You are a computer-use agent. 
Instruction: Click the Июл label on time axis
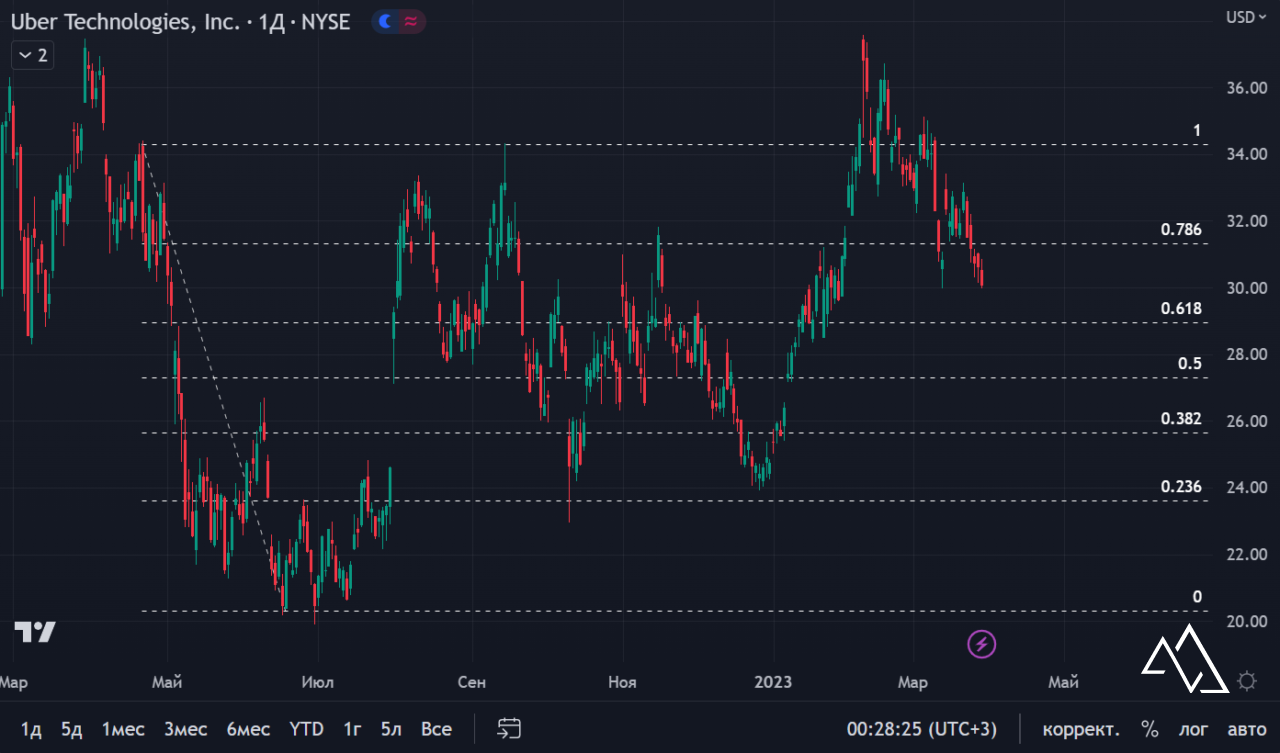pyautogui.click(x=317, y=682)
